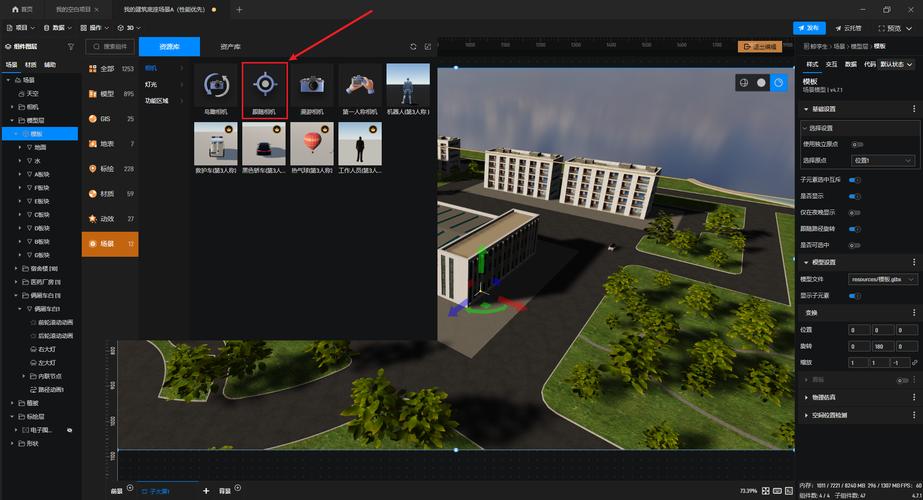Add a new page with bottom plus icon
The image size is (923, 500).
(x=206, y=491)
